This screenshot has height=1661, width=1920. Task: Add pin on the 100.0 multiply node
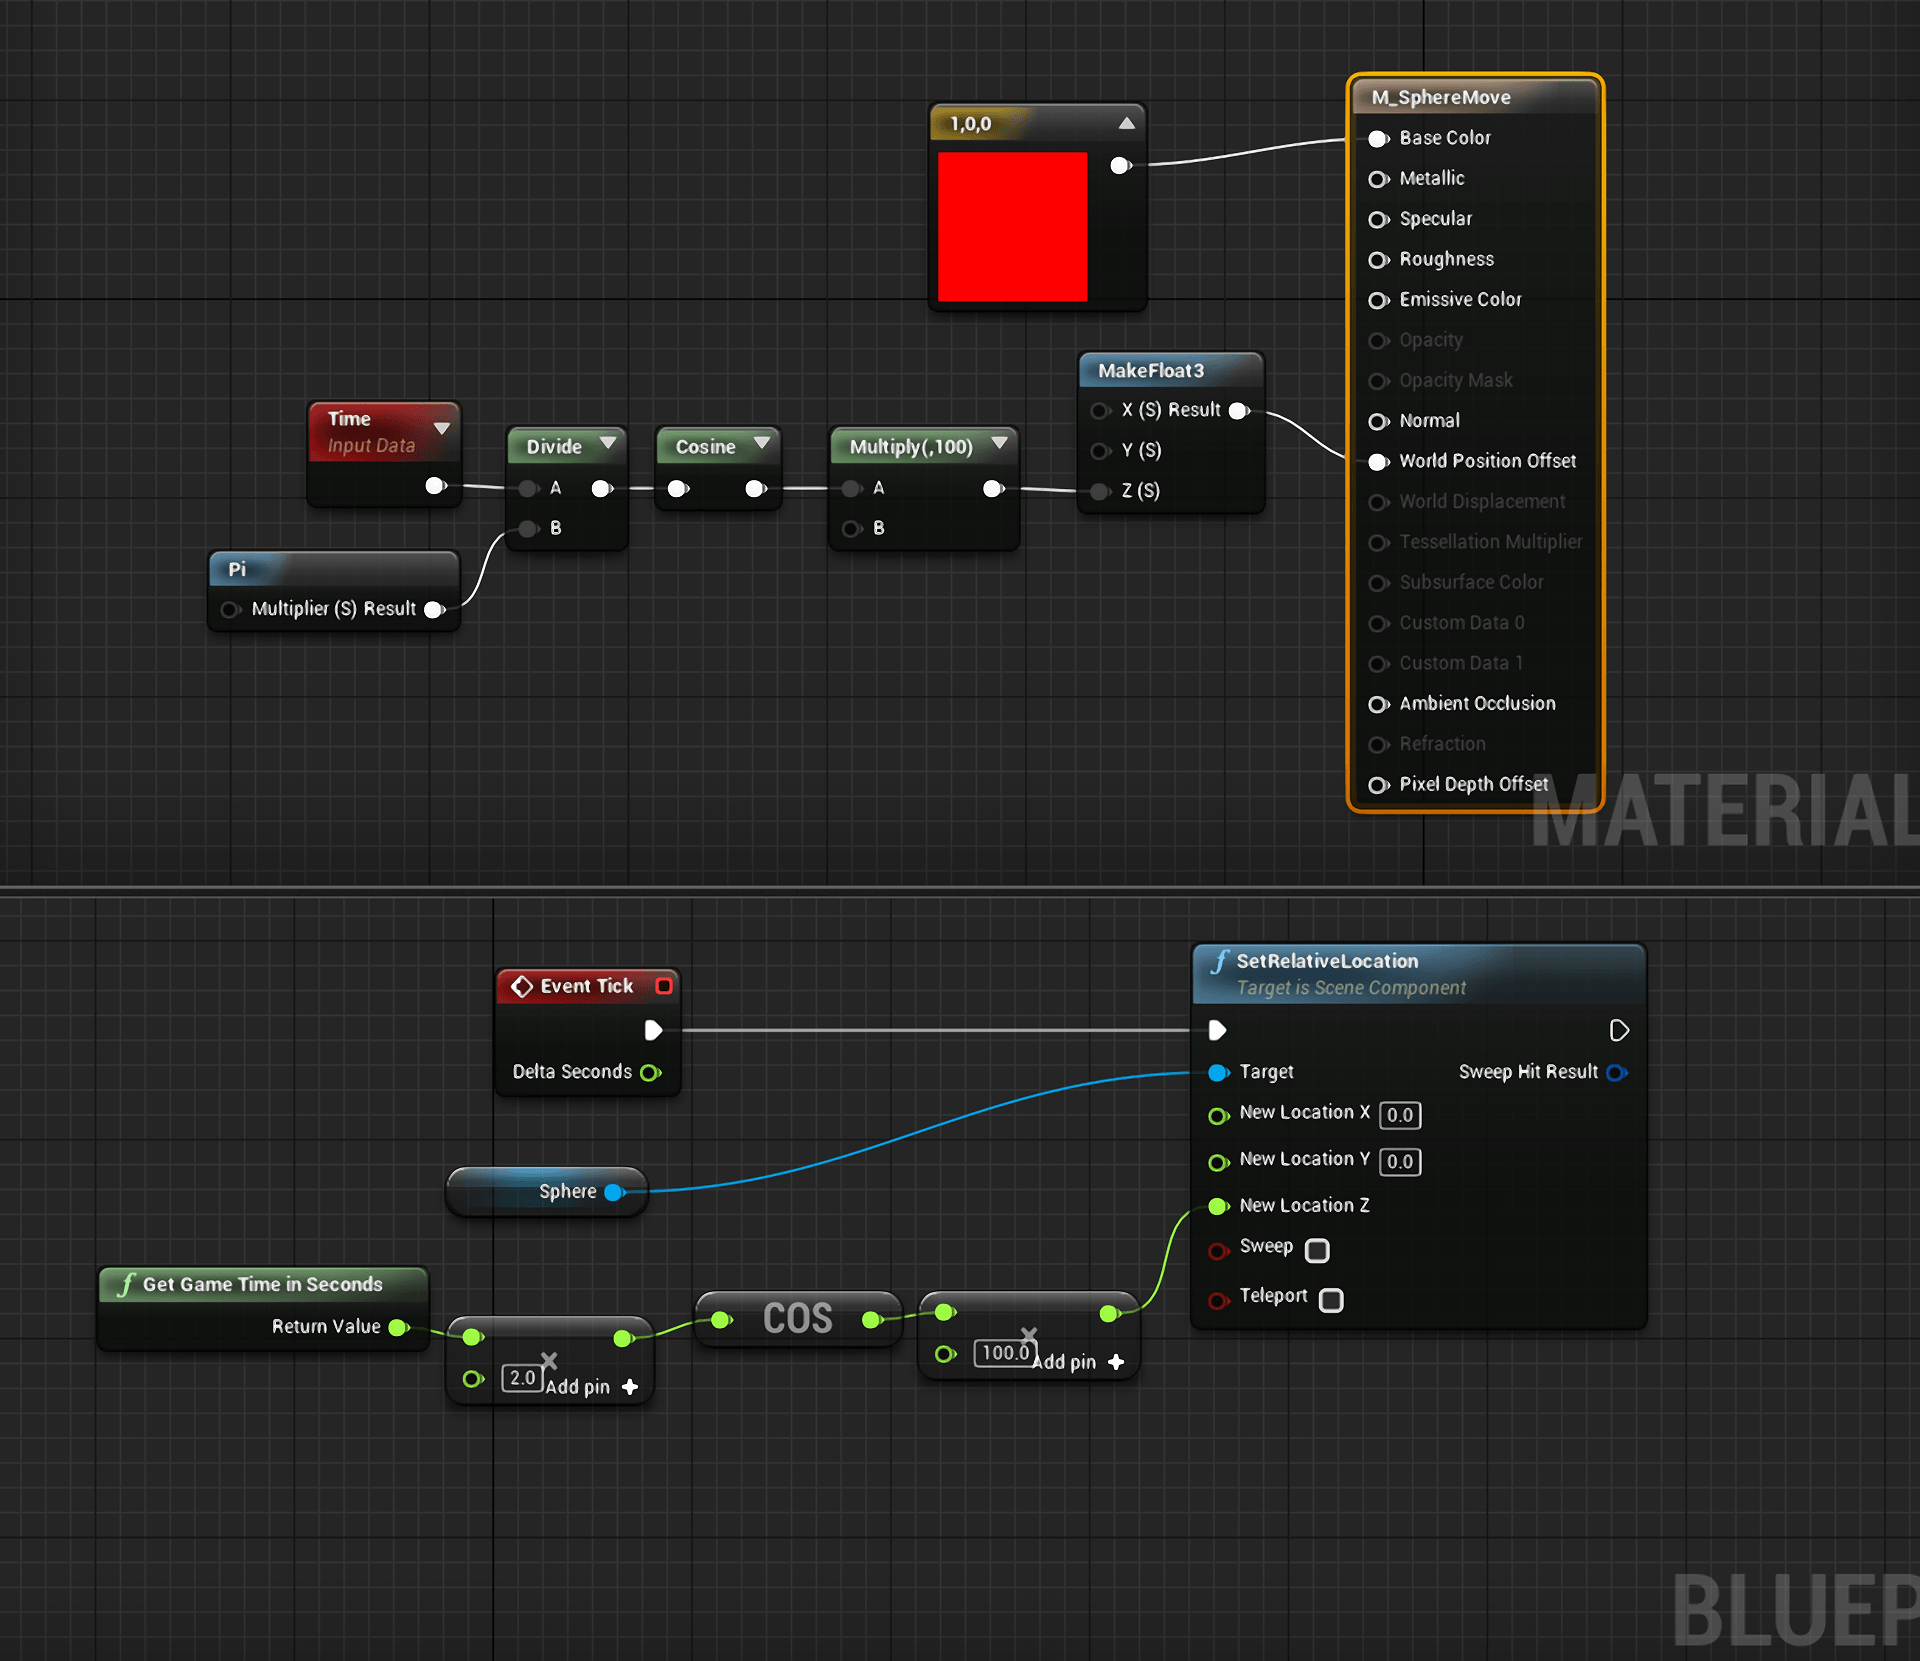(x=1079, y=1362)
